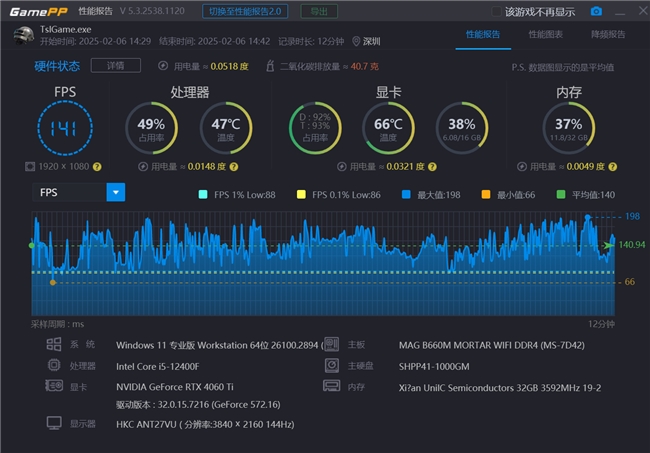Switch to the 性能图表 tab
The height and width of the screenshot is (453, 650).
click(546, 34)
